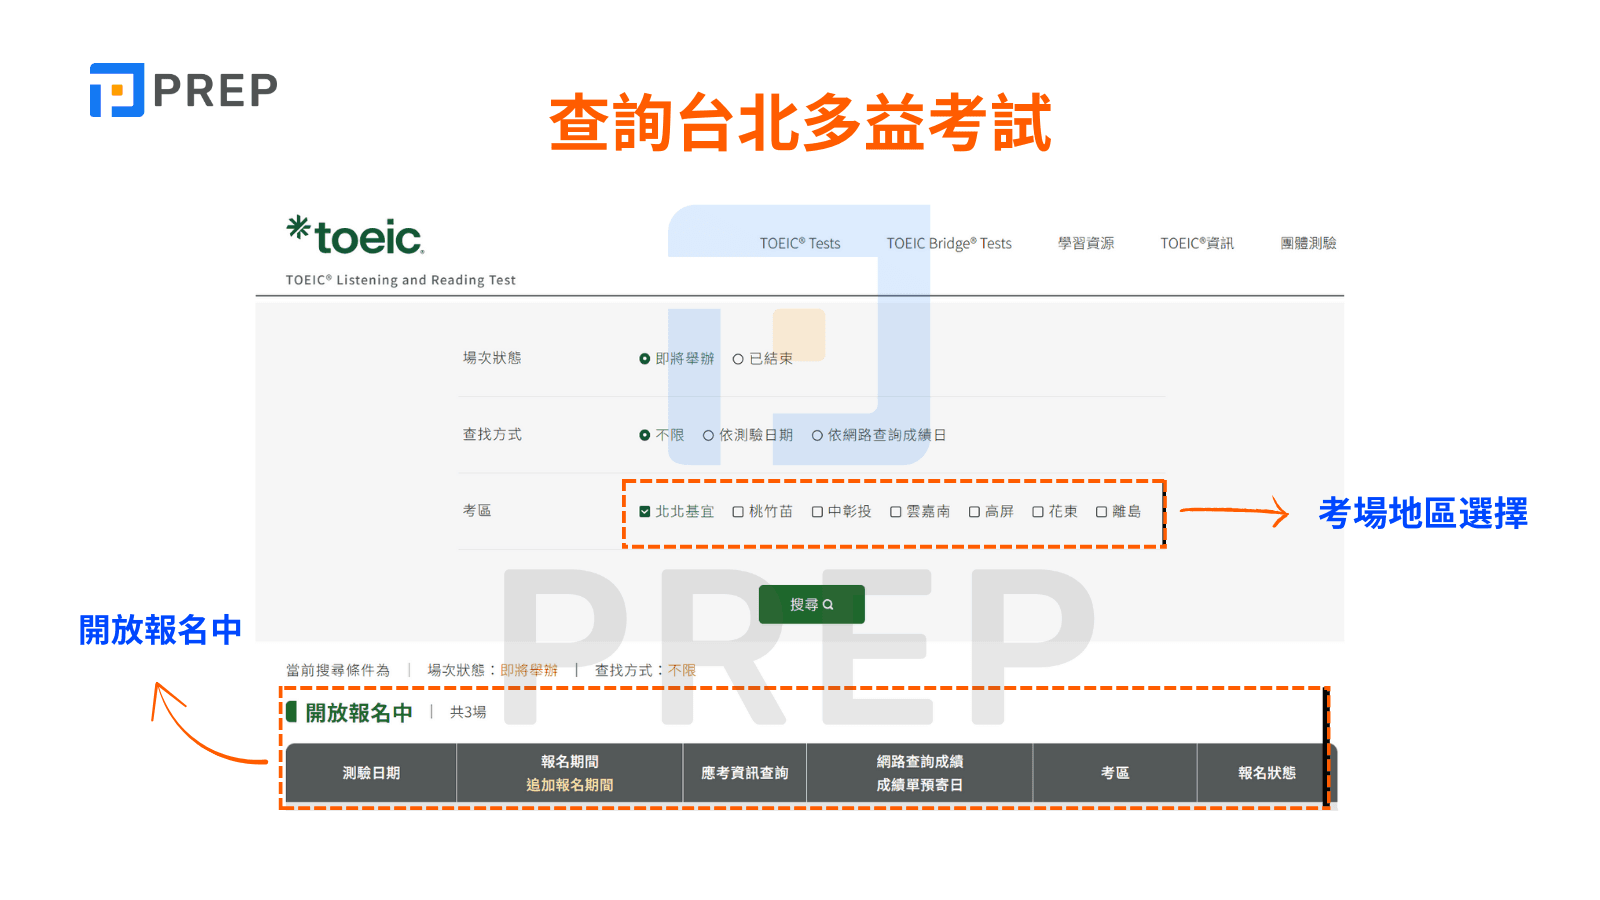Open the 團體測驗 menu

coord(1308,243)
